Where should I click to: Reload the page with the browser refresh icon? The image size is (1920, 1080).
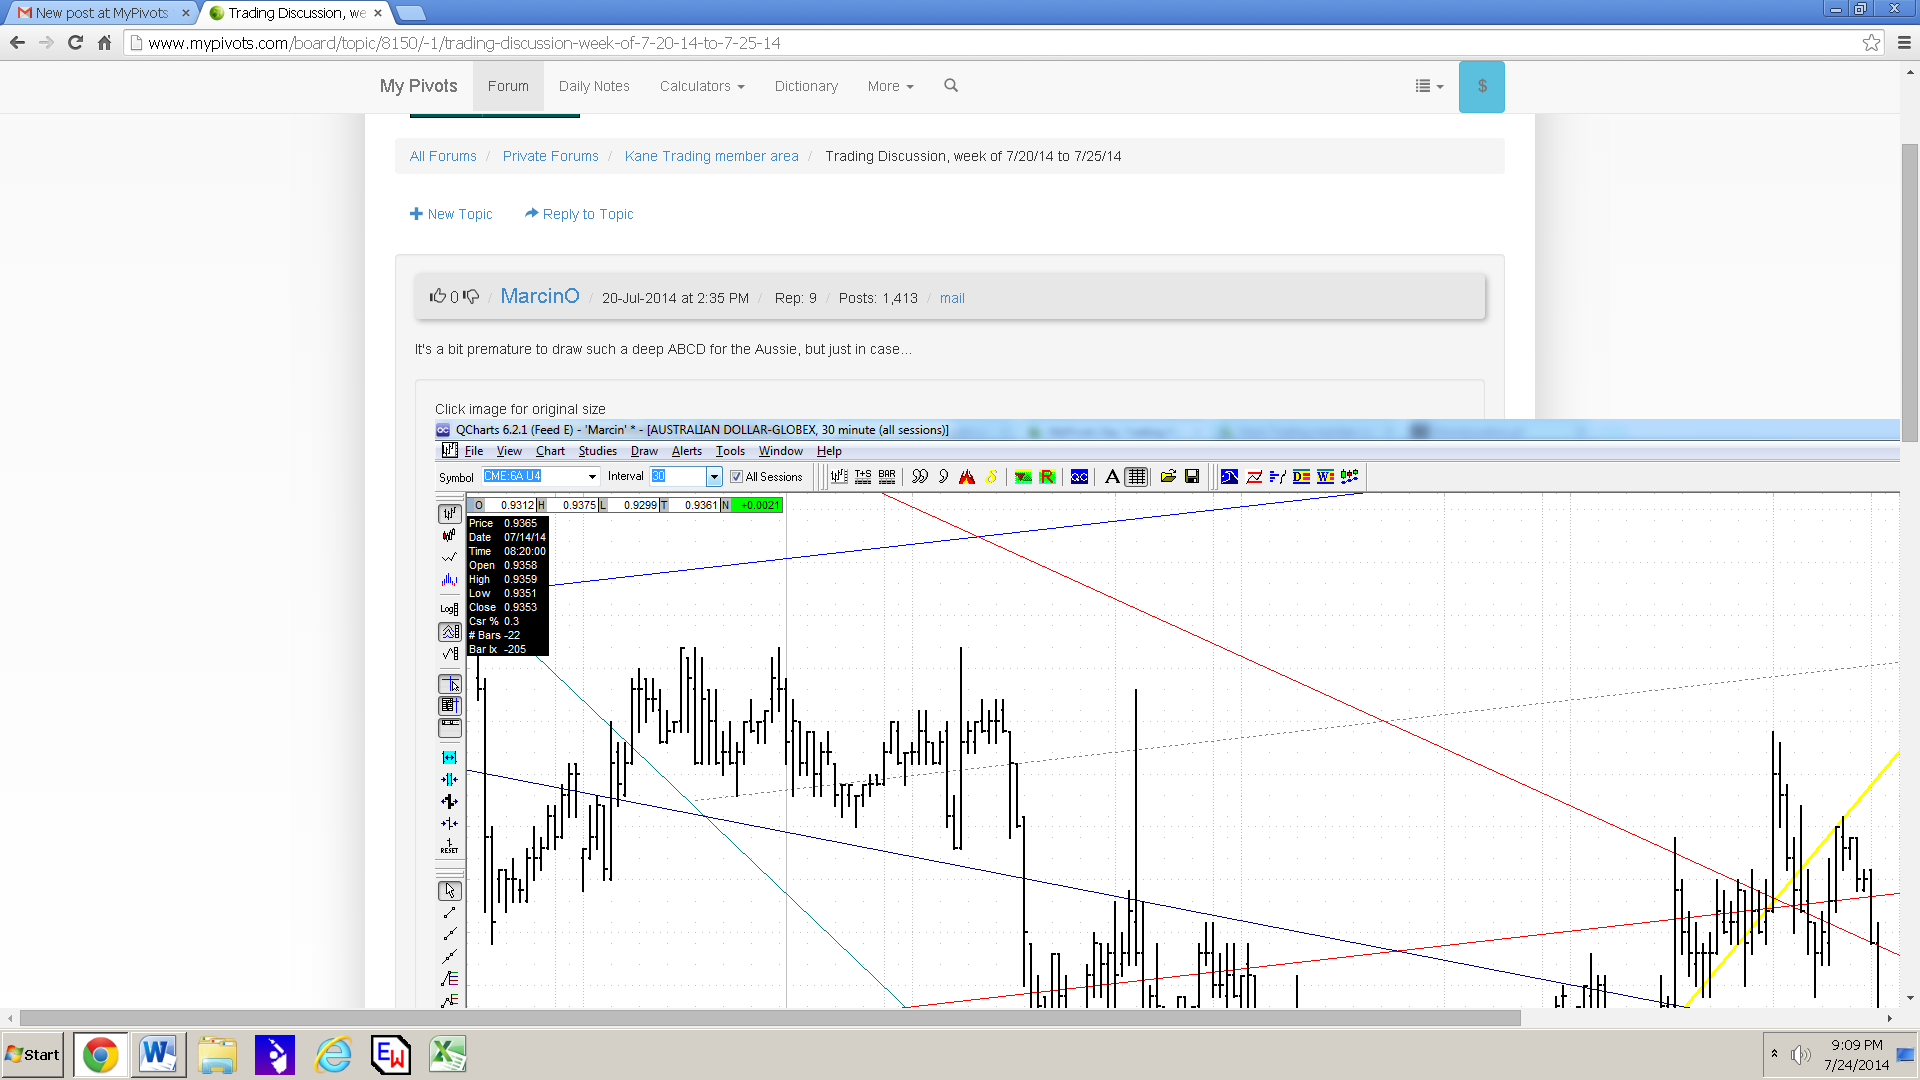click(75, 43)
